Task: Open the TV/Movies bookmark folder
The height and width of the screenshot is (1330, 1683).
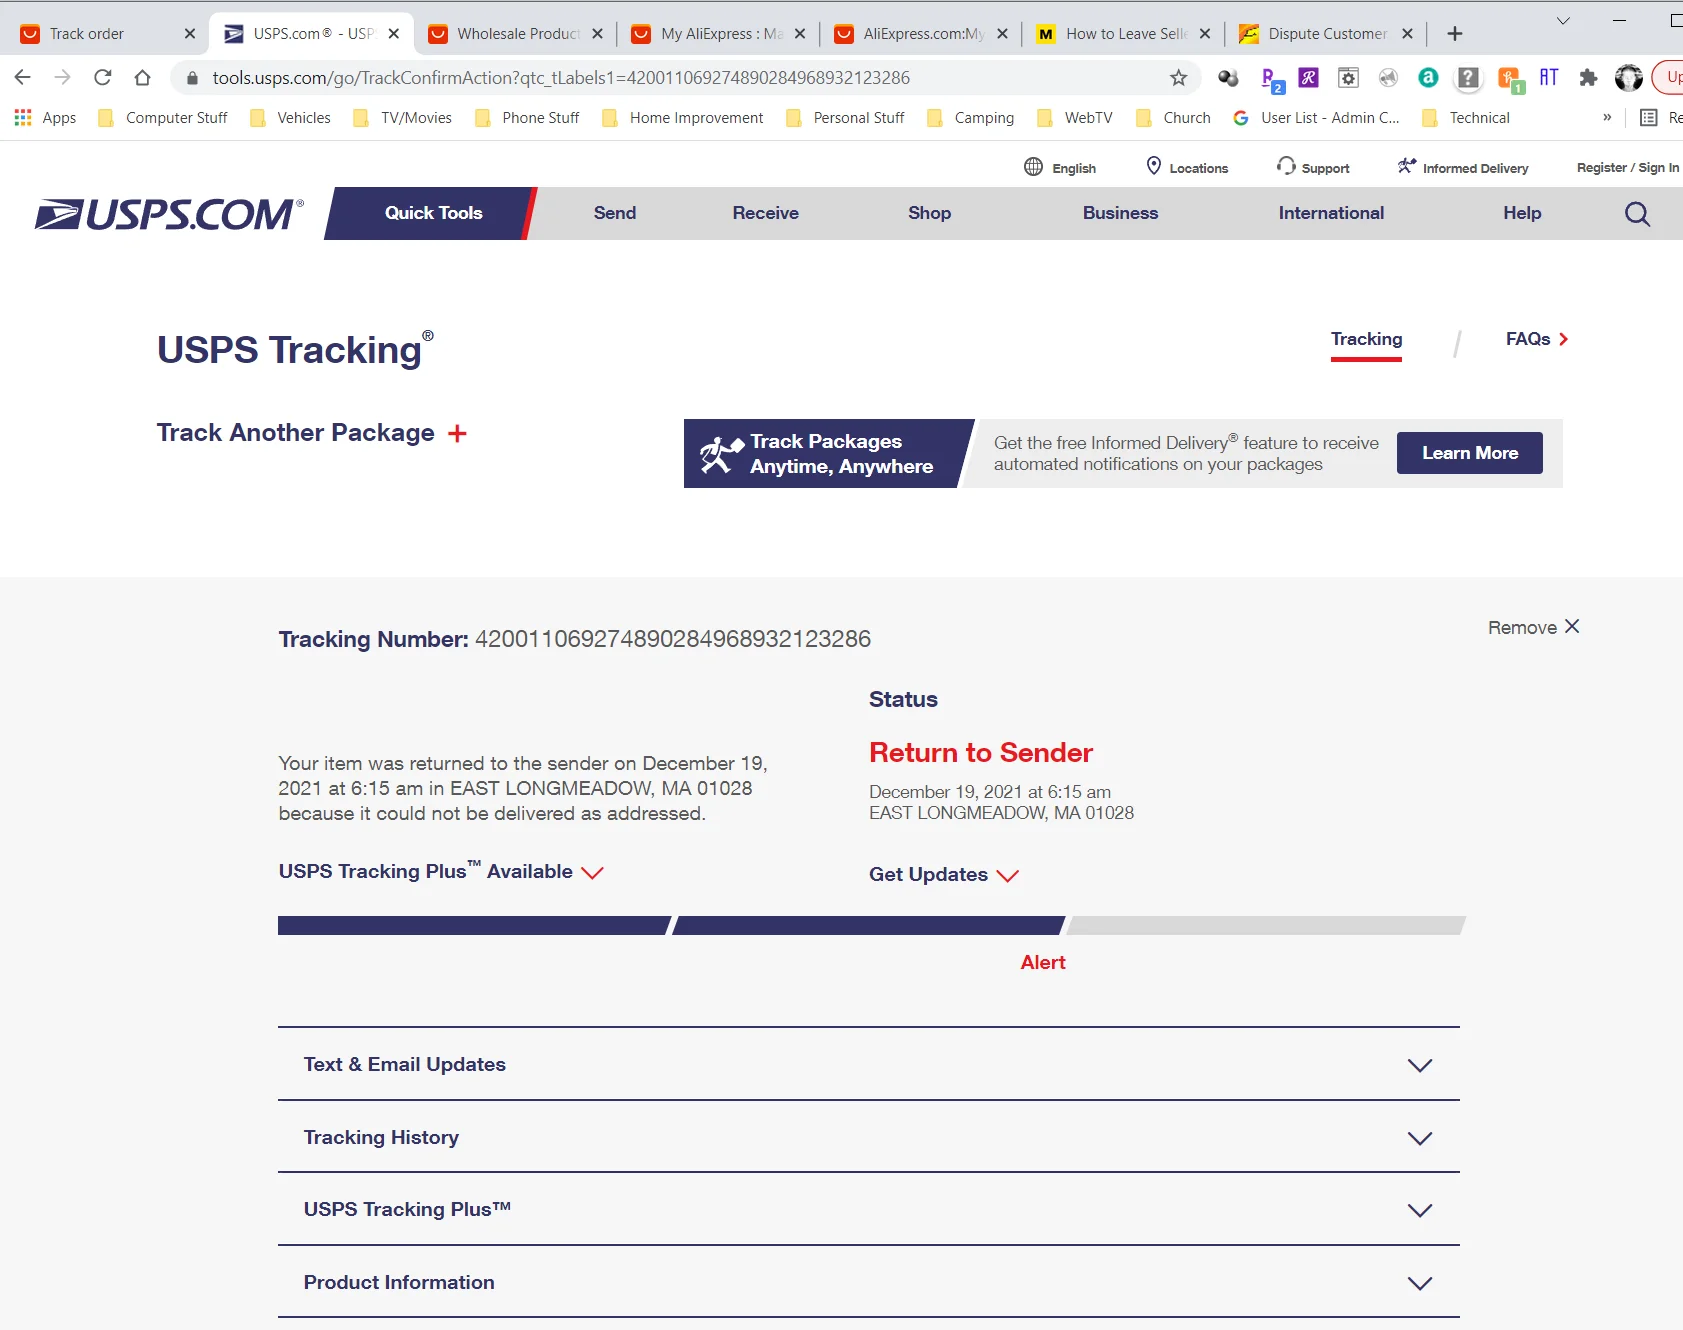Action: coord(403,118)
